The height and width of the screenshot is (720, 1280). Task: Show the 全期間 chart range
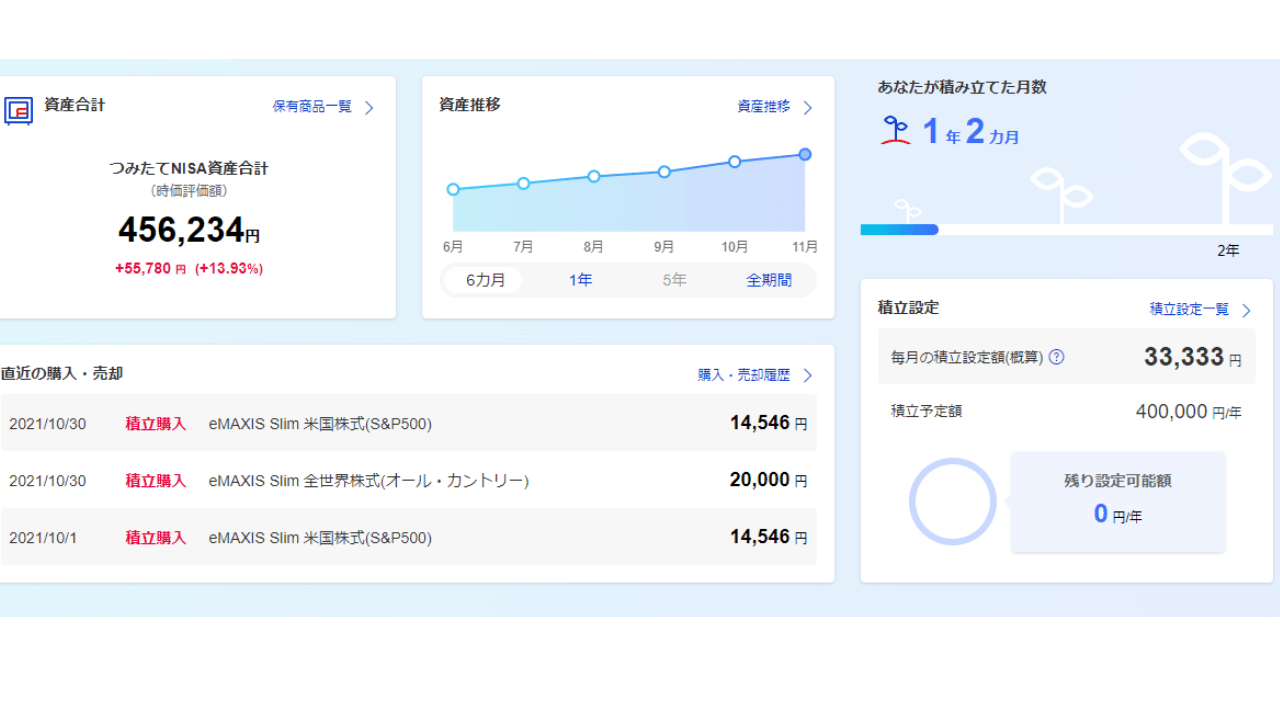click(x=768, y=281)
